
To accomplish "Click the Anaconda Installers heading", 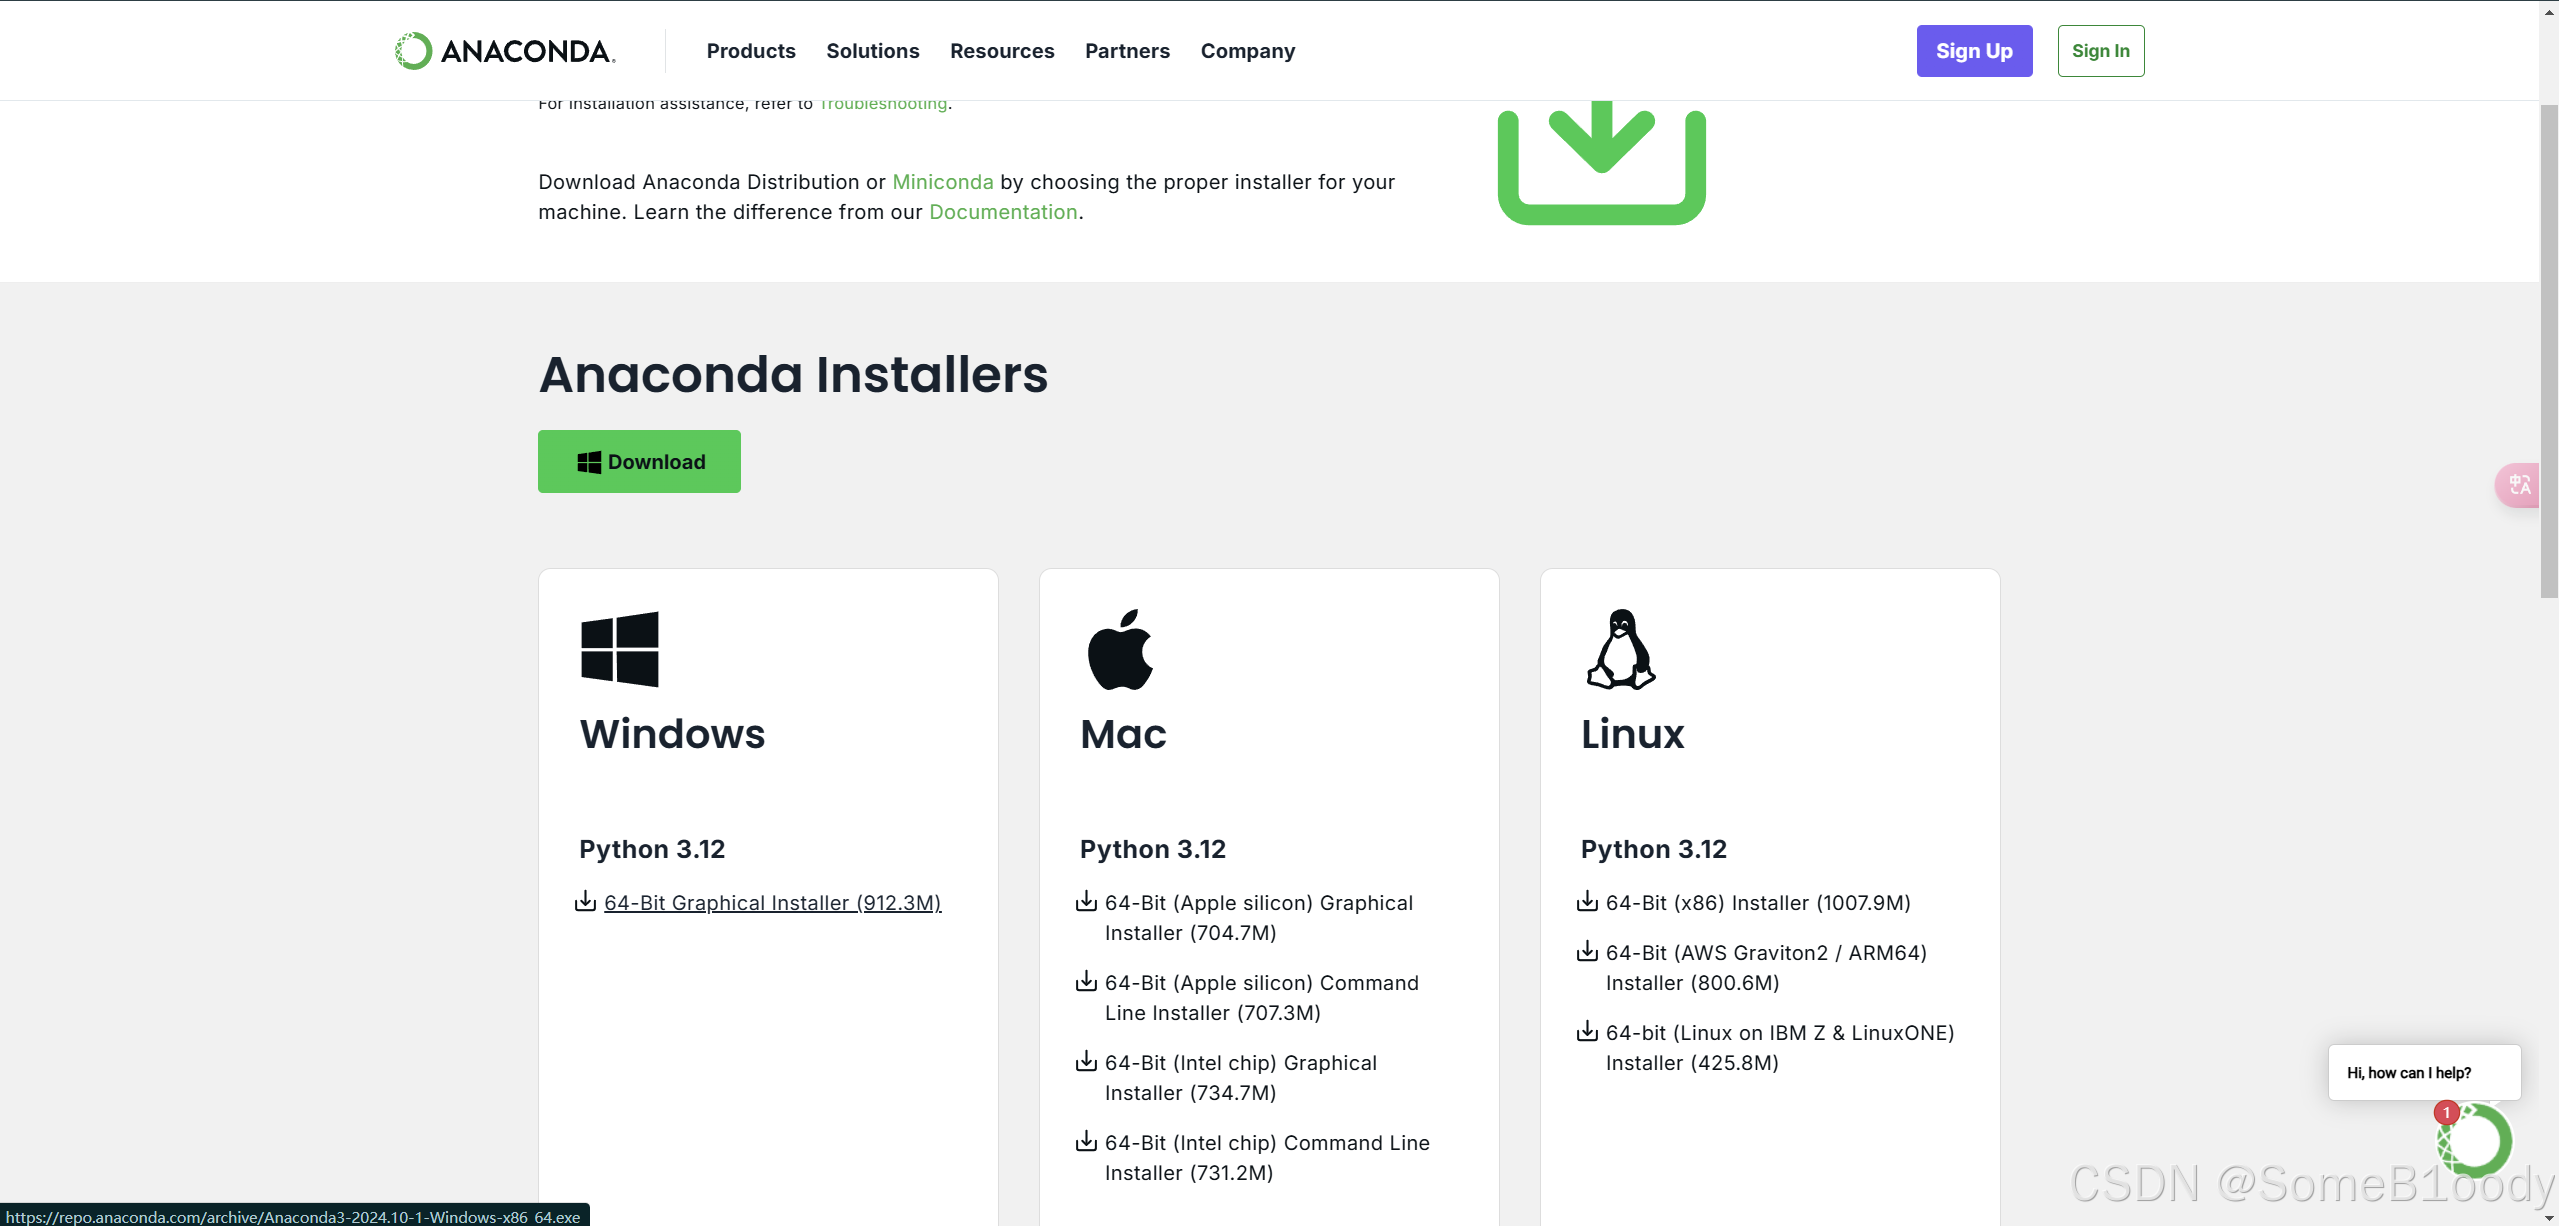I will pos(793,375).
